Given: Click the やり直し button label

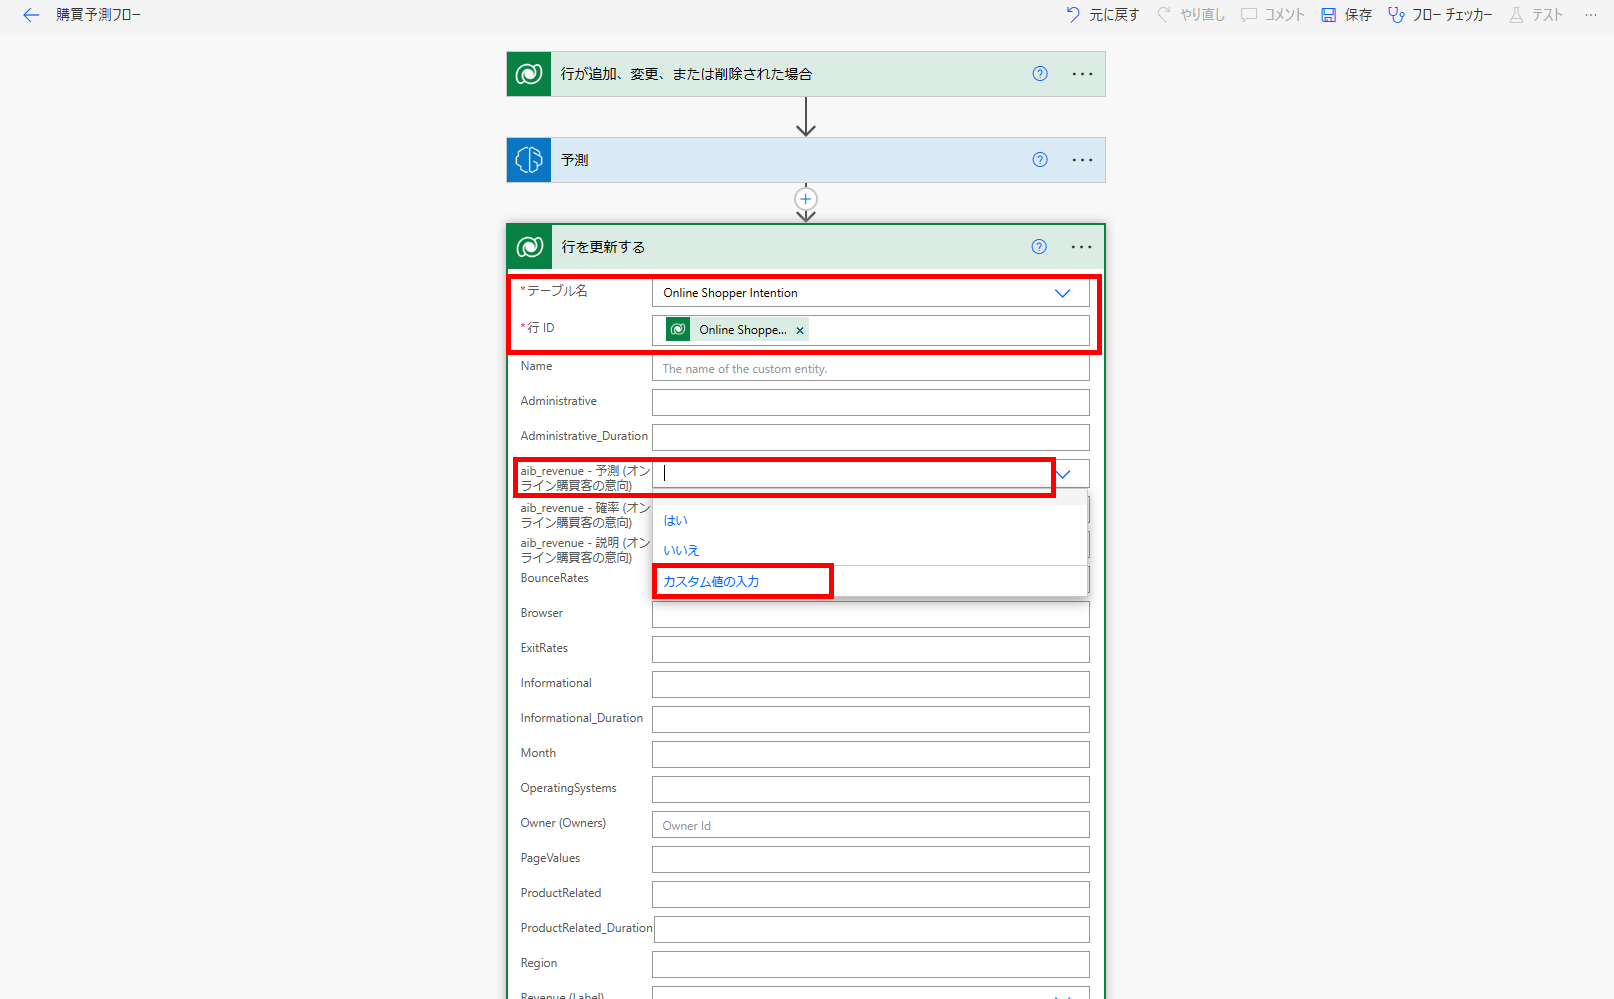Looking at the screenshot, I should click(1202, 15).
